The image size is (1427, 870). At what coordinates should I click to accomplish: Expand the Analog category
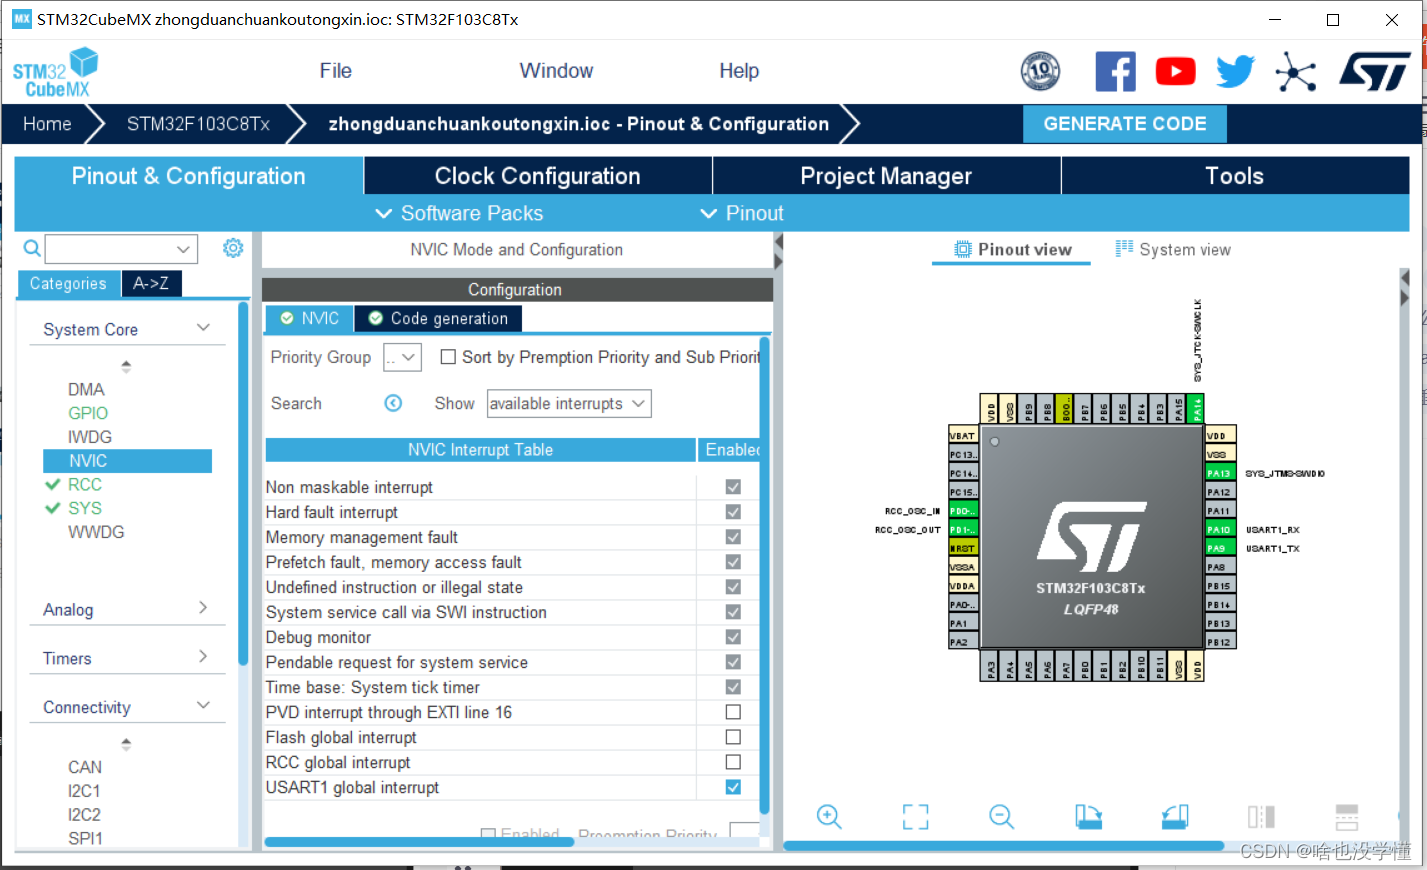(x=203, y=608)
